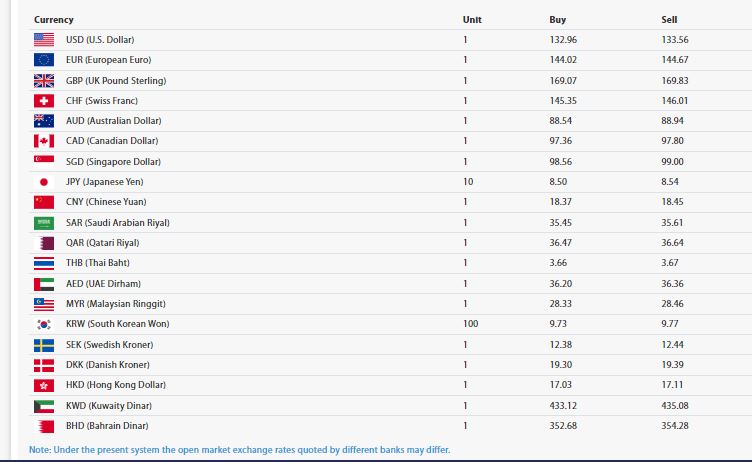Click the Buy column header
The height and width of the screenshot is (462, 752).
[x=558, y=20]
